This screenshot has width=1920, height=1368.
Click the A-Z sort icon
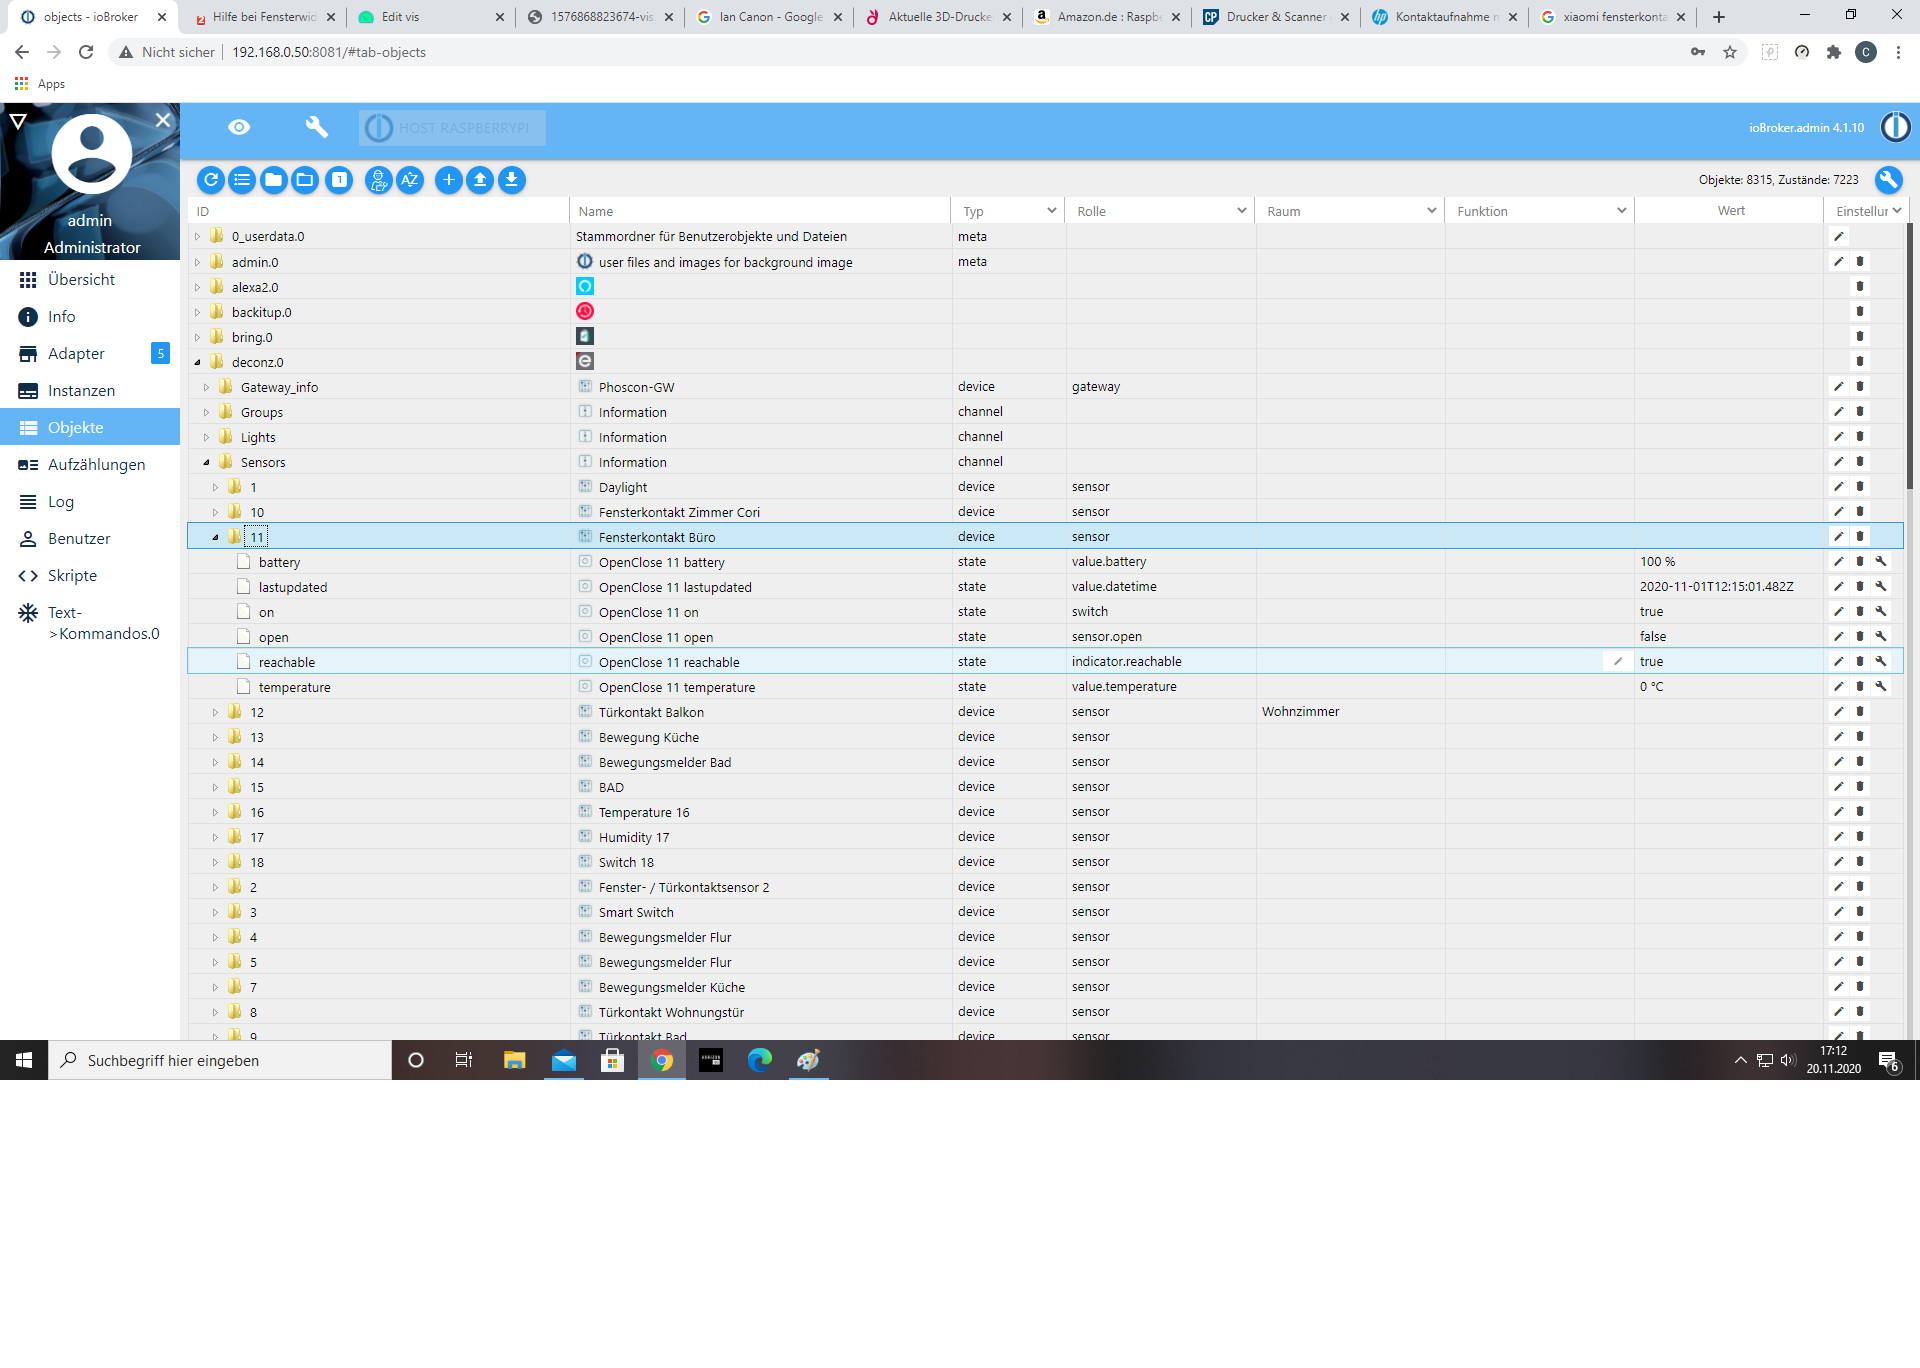coord(409,180)
